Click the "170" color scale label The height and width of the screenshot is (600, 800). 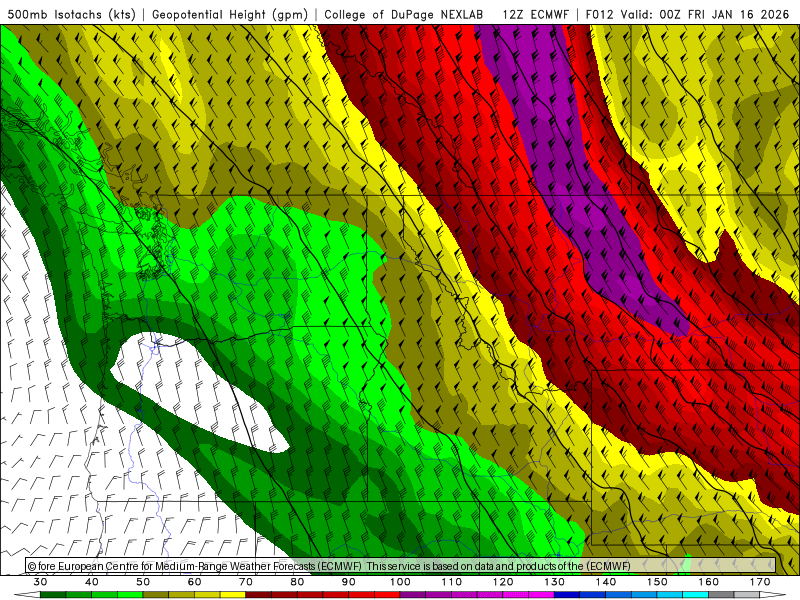(x=760, y=582)
